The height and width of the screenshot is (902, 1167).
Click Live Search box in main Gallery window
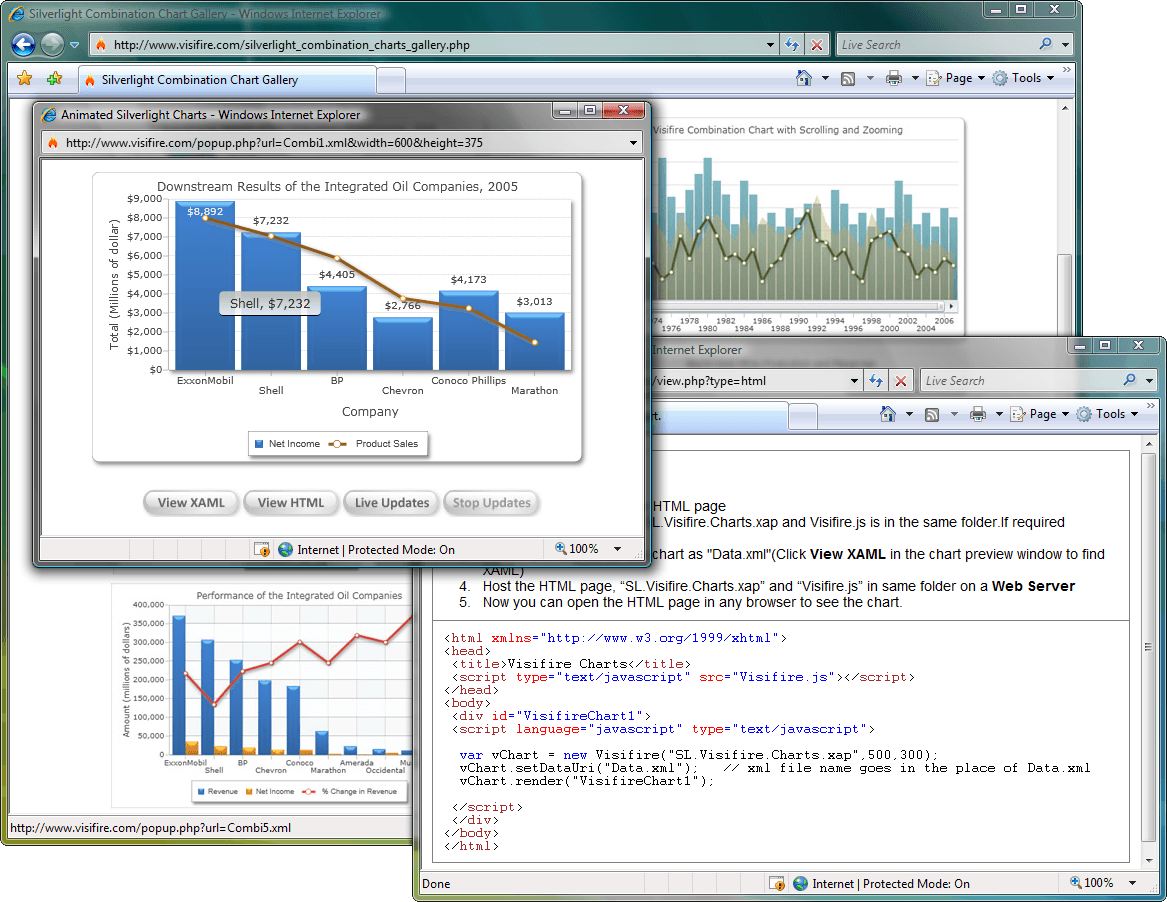pyautogui.click(x=938, y=45)
